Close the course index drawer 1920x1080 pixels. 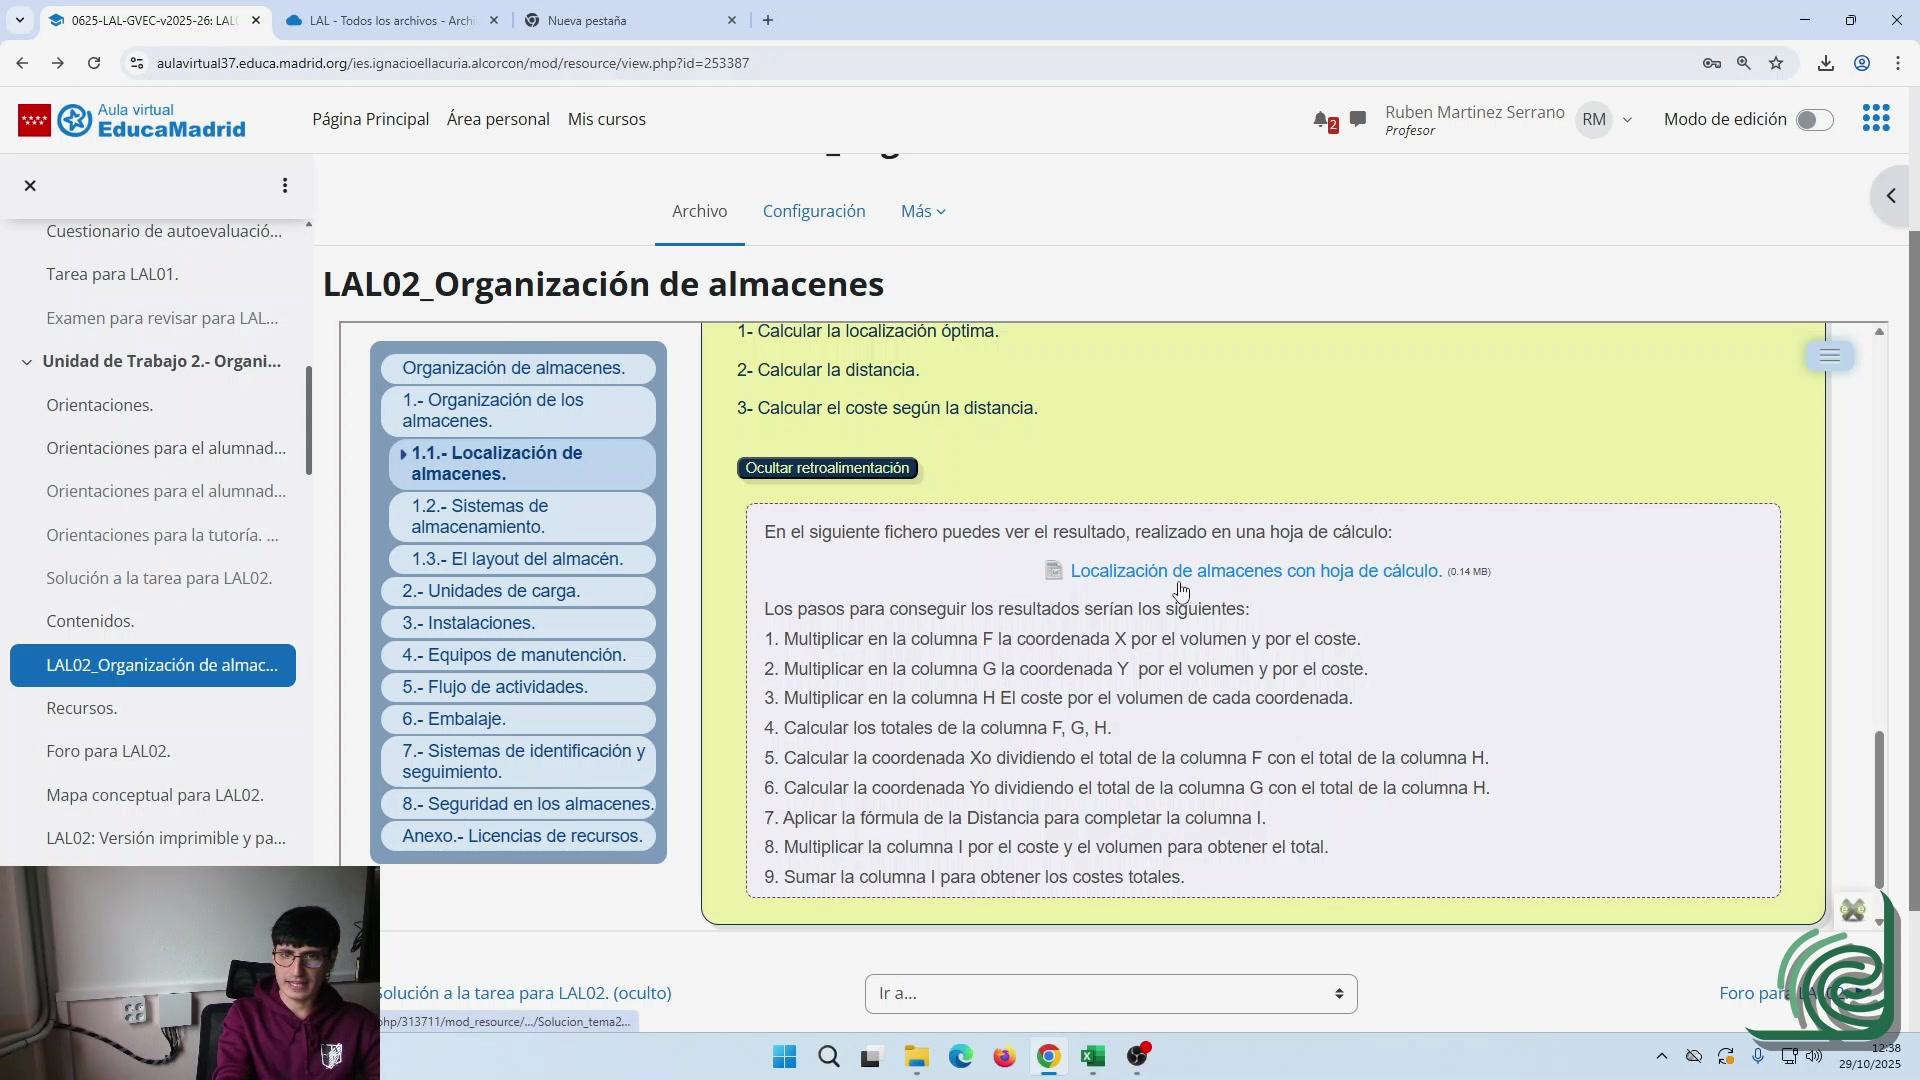pyautogui.click(x=30, y=186)
